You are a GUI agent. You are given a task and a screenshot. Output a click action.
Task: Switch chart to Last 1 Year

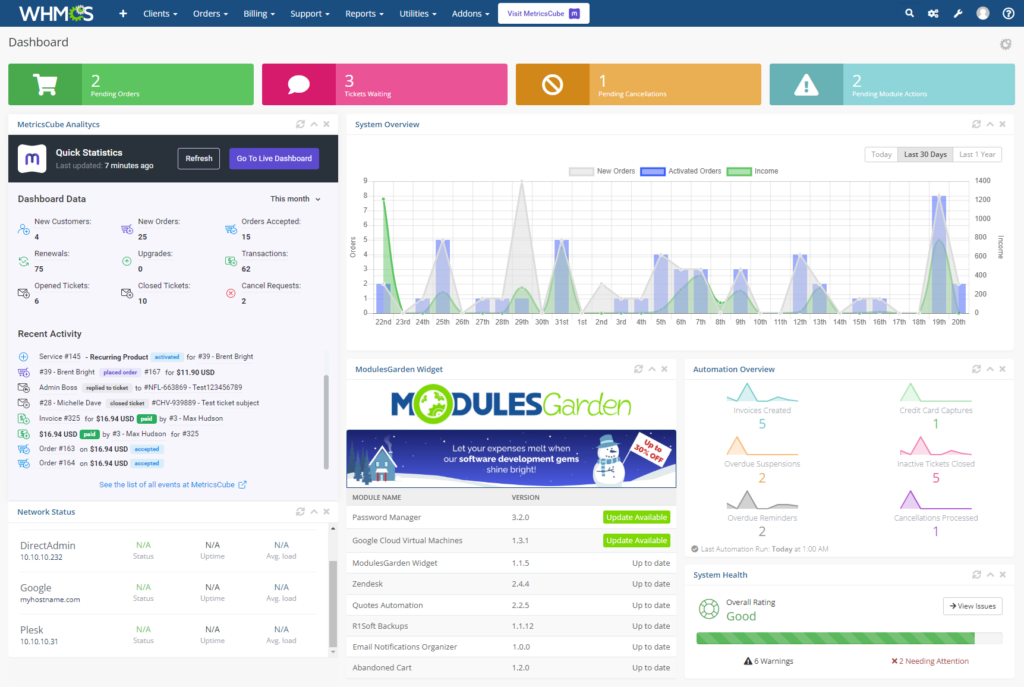(x=976, y=154)
